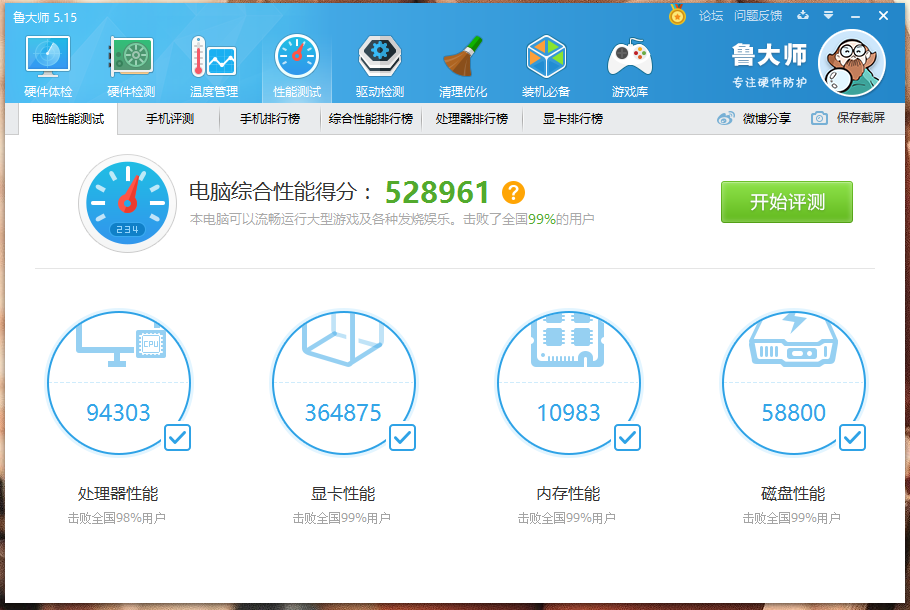Click the download tray icon in title bar
Image resolution: width=910 pixels, height=610 pixels.
pyautogui.click(x=803, y=15)
